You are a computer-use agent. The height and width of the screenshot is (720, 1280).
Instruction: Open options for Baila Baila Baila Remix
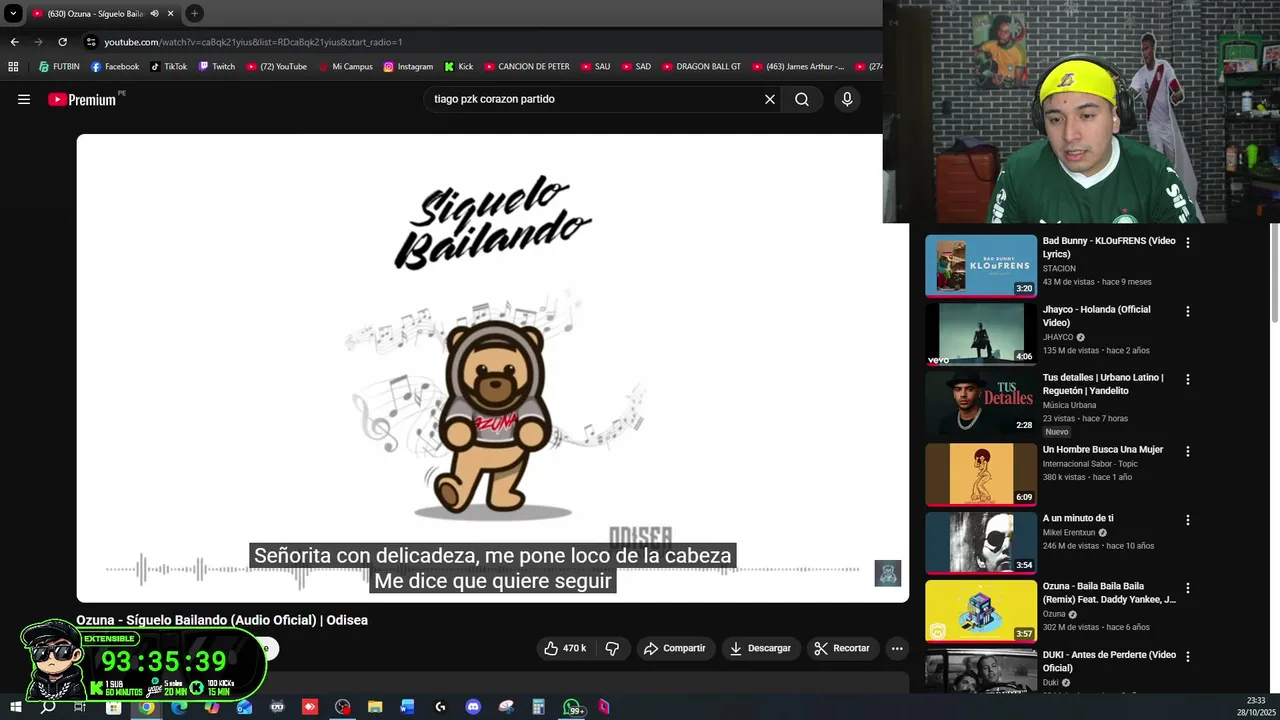(x=1188, y=588)
